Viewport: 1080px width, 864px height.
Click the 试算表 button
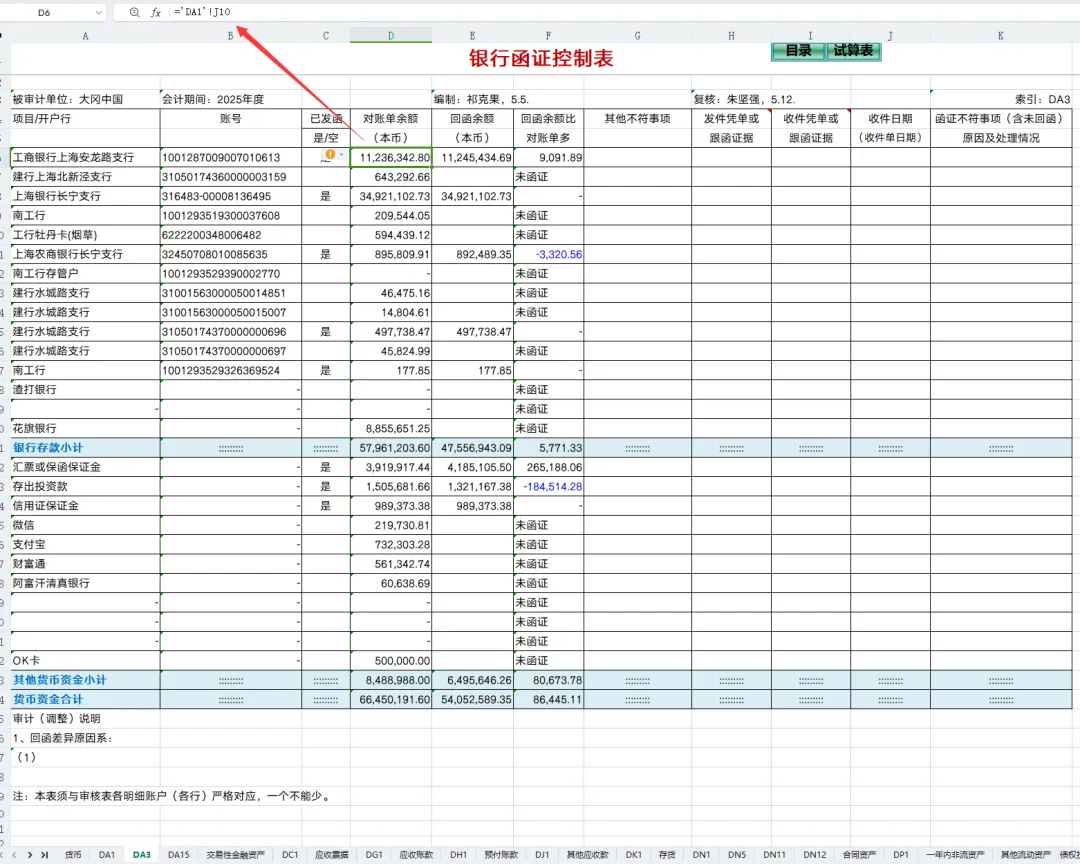[x=853, y=51]
